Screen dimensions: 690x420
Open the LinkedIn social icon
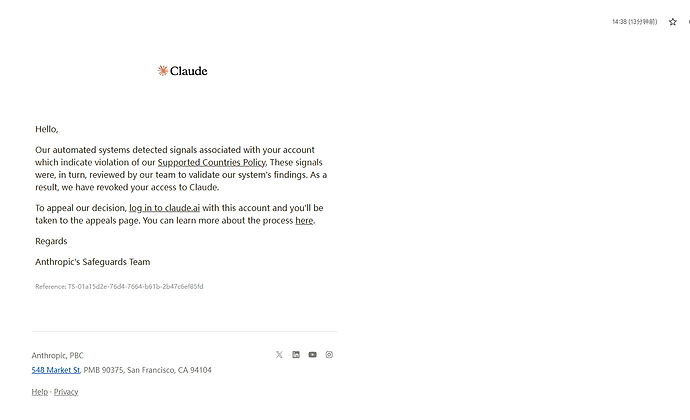pos(296,354)
